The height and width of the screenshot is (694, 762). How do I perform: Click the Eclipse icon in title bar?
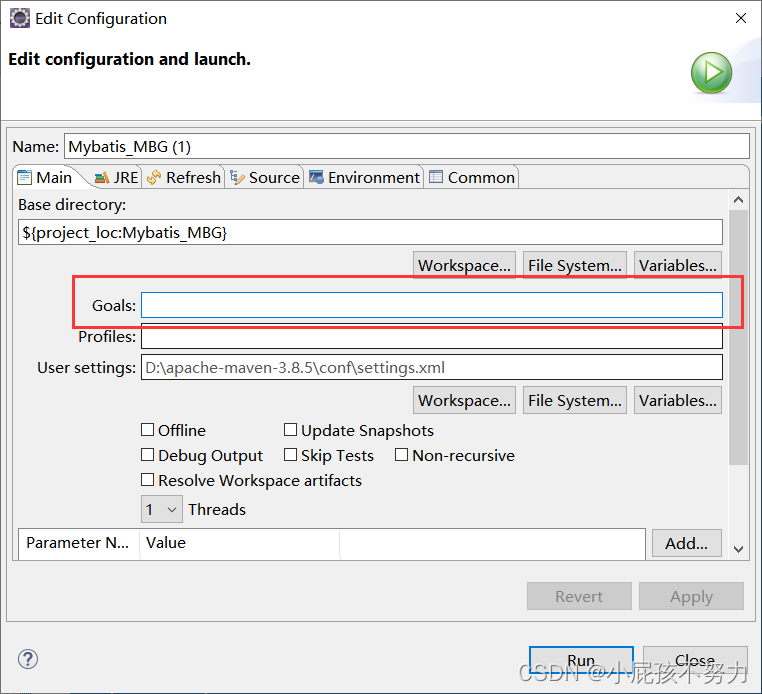[19, 18]
